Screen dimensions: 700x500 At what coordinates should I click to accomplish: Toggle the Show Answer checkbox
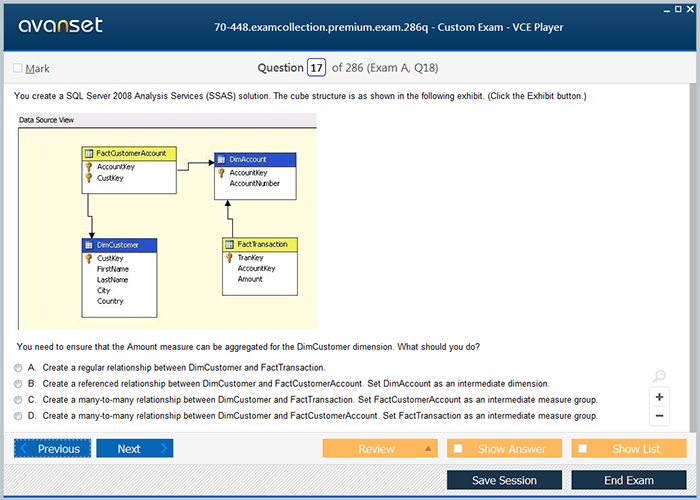click(x=458, y=448)
